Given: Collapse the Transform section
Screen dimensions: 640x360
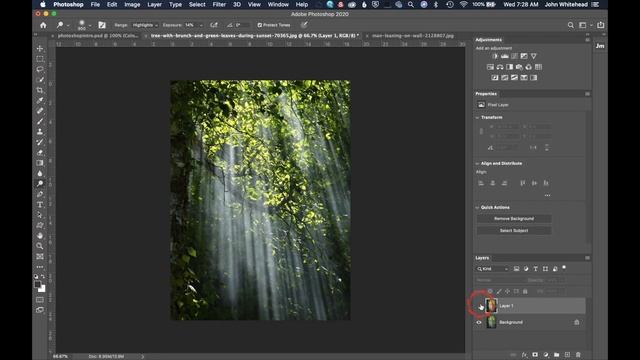Looking at the screenshot, I should pos(477,118).
